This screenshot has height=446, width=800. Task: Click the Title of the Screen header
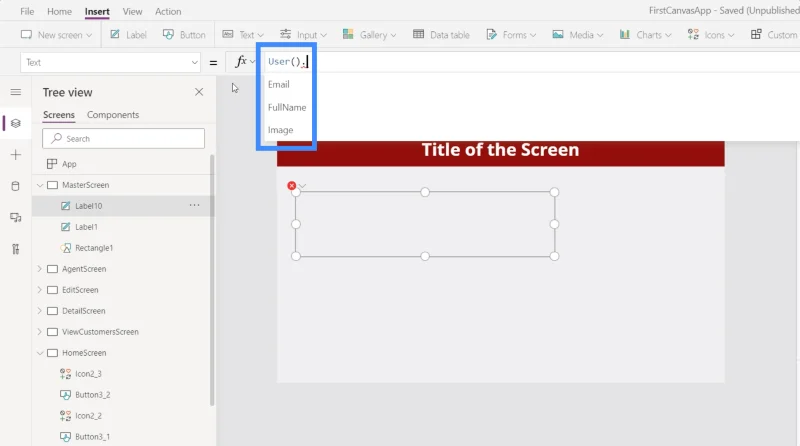(x=501, y=150)
